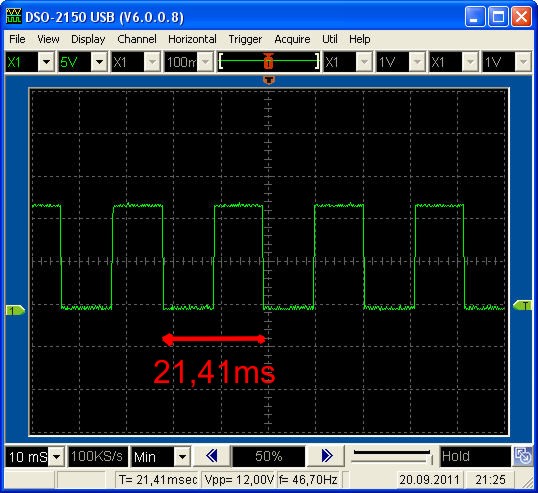The height and width of the screenshot is (493, 538).
Task: Expand the Min acquisition mode dropdown
Action: coord(183,457)
